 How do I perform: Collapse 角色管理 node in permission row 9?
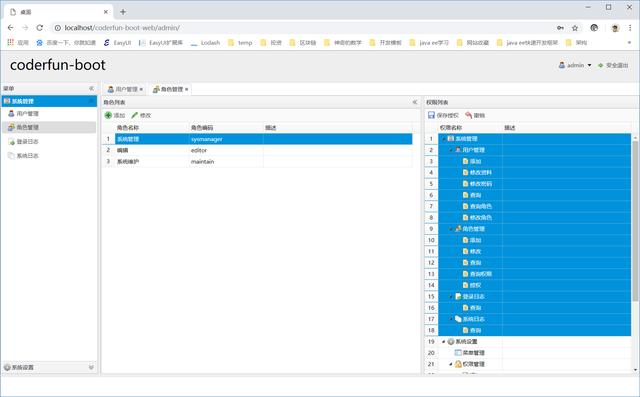point(451,229)
